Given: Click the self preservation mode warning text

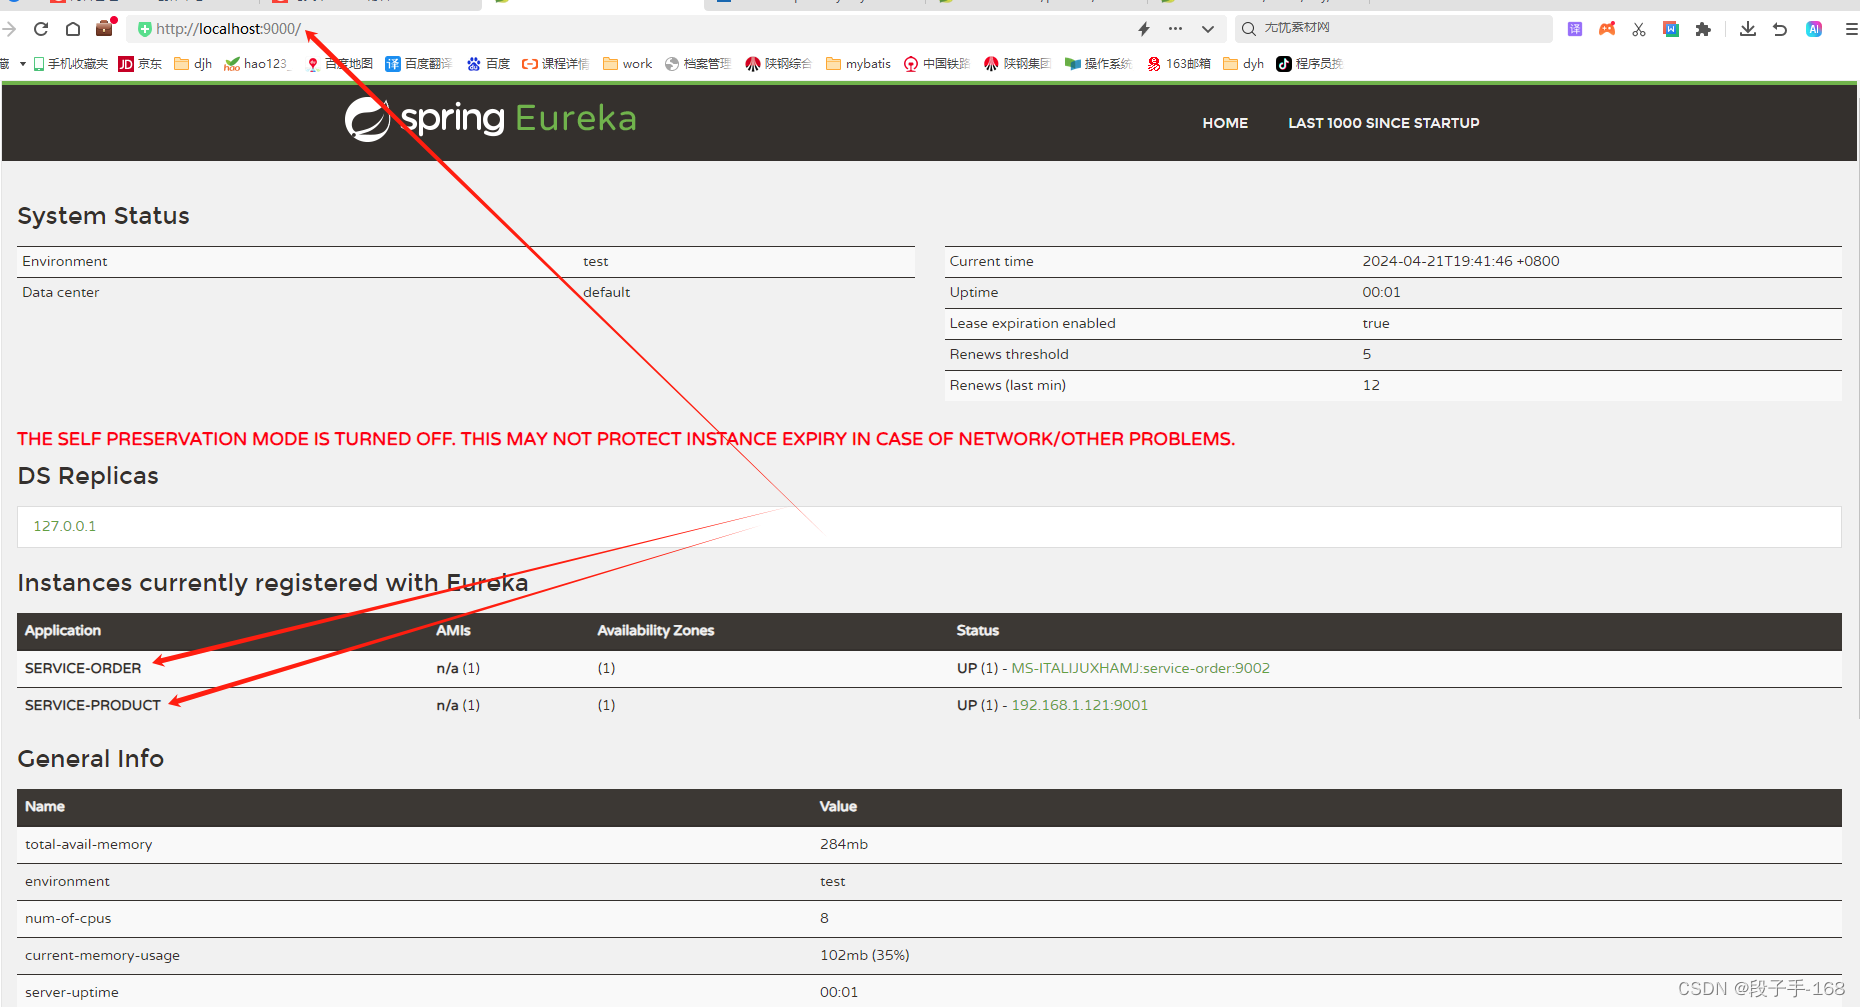Looking at the screenshot, I should (626, 439).
